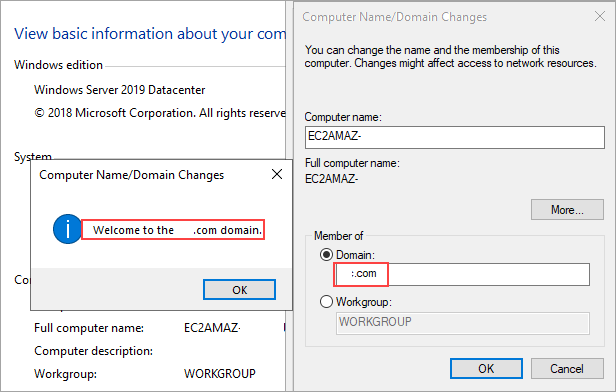This screenshot has height=392, width=616.
Task: Click OK in the Welcome to domain message
Action: 239,290
